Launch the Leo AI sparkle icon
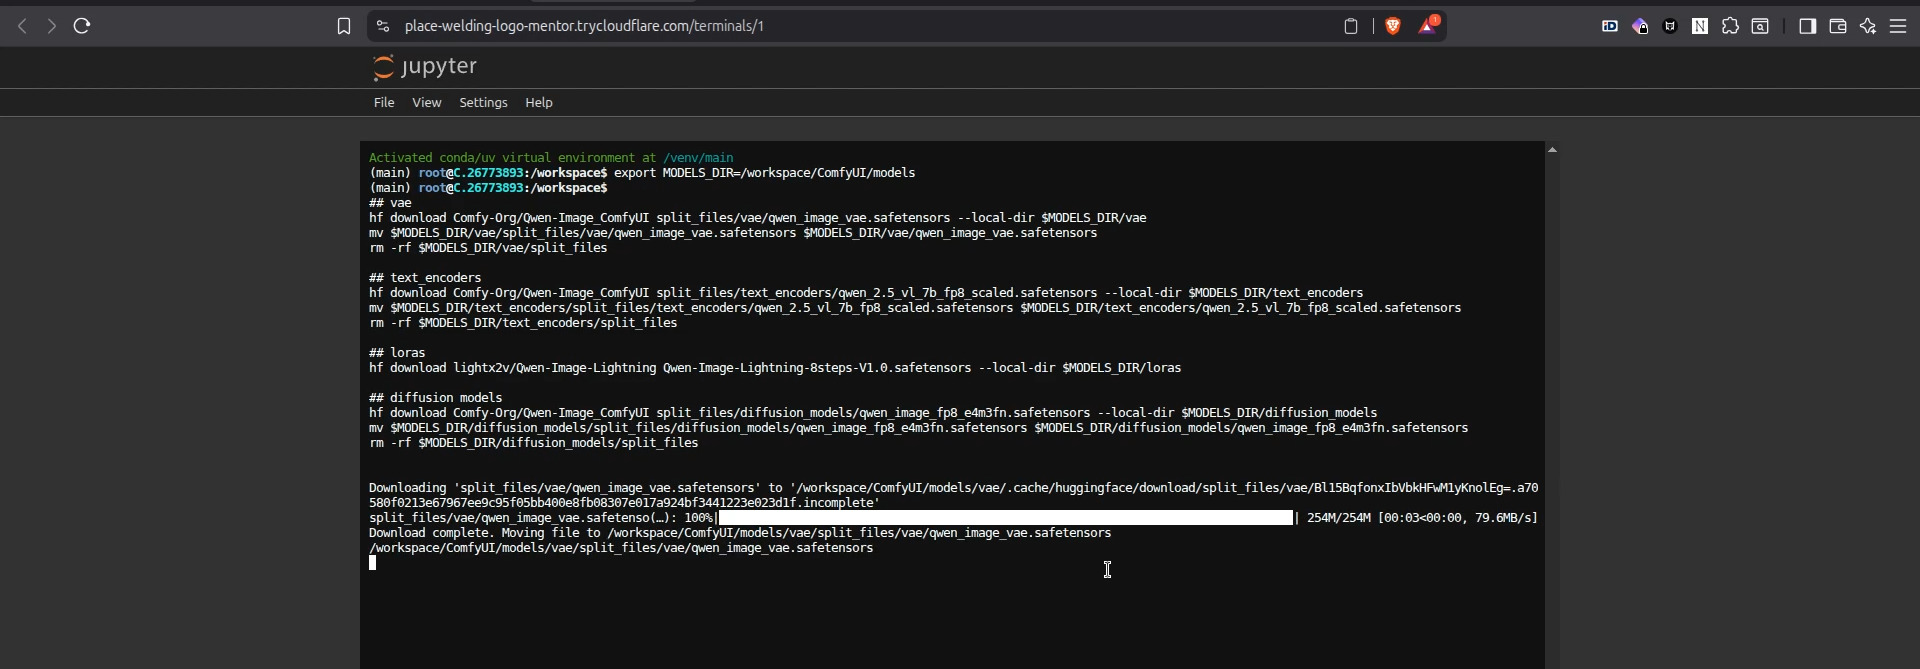 tap(1868, 26)
